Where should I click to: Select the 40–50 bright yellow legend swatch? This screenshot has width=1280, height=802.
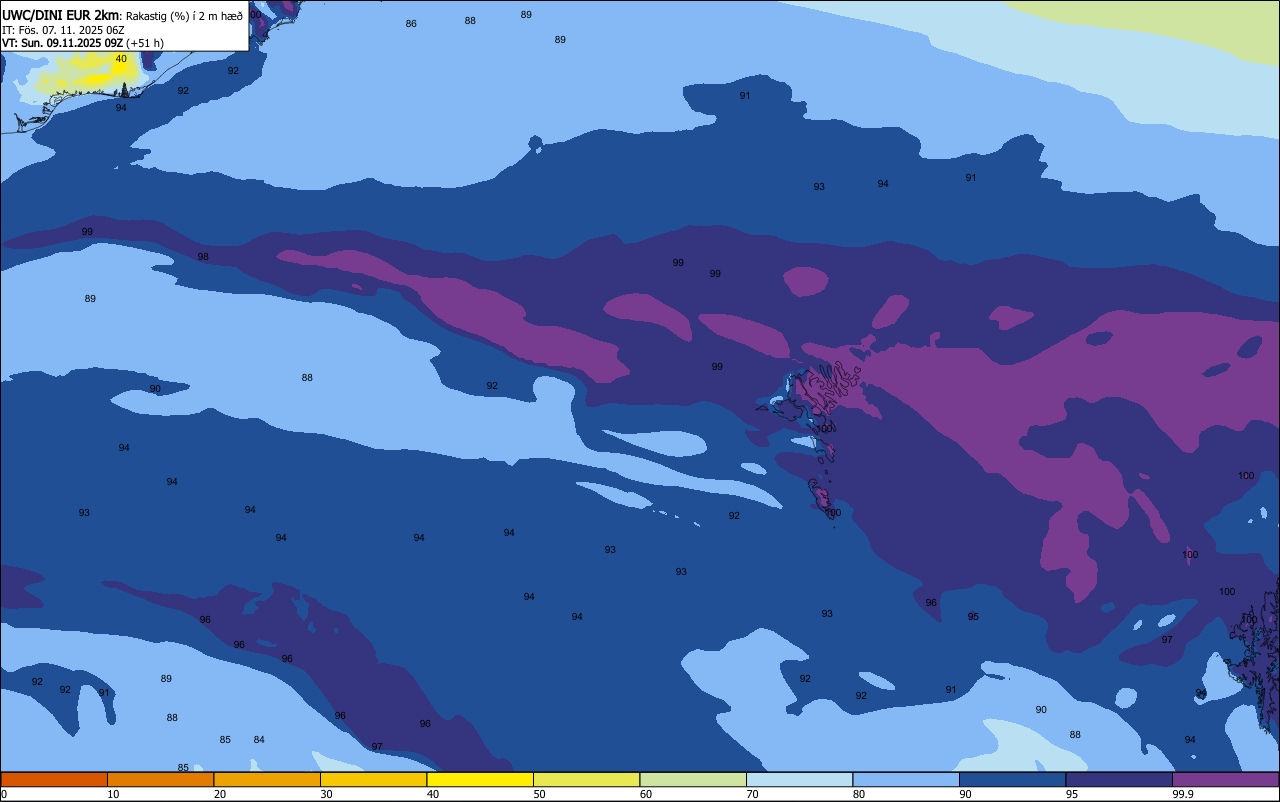pyautogui.click(x=480, y=779)
